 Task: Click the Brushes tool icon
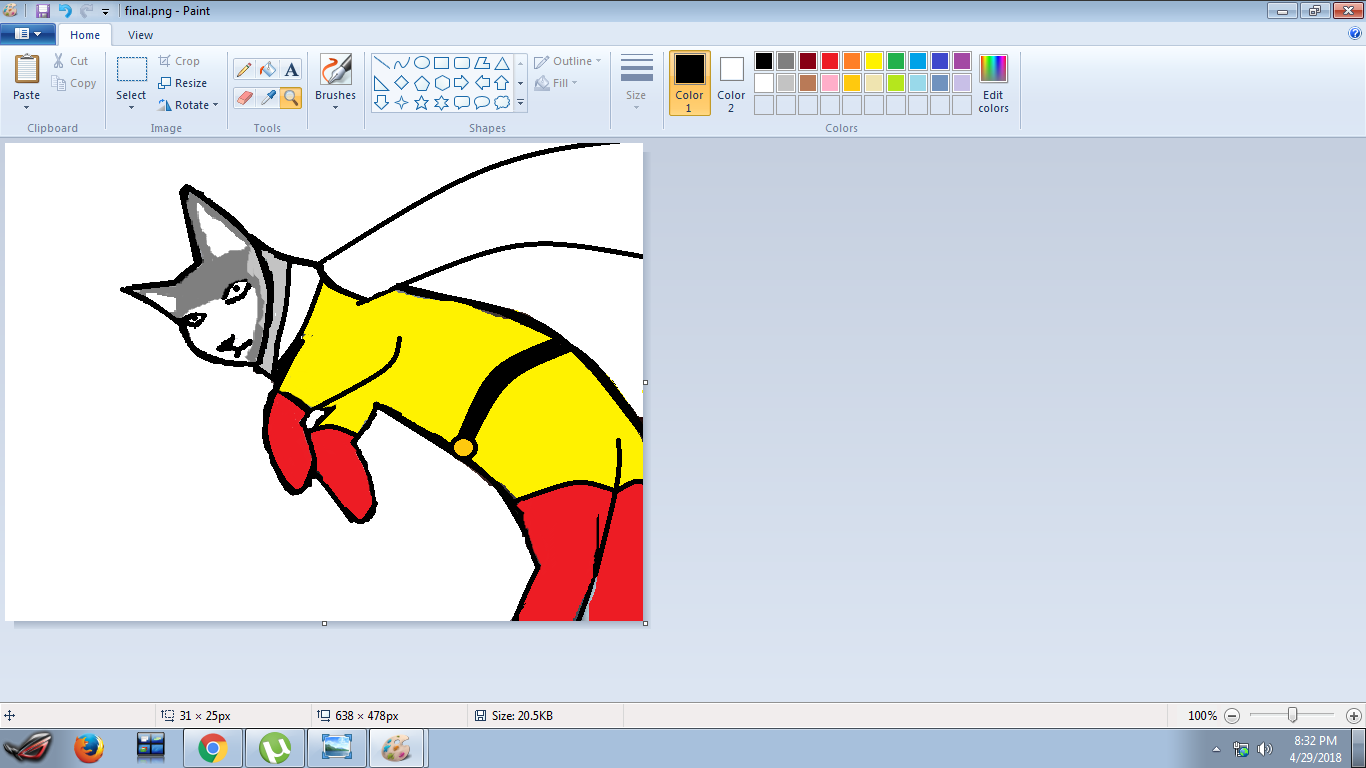tap(335, 69)
